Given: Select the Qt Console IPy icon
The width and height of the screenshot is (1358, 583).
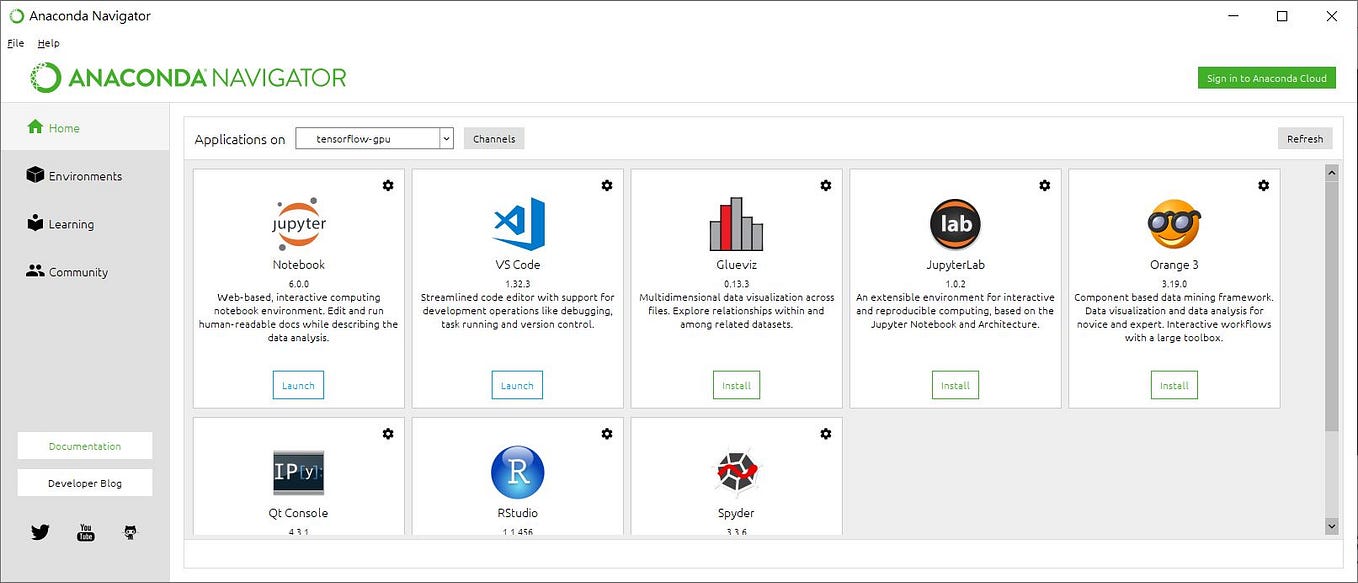Looking at the screenshot, I should [298, 471].
